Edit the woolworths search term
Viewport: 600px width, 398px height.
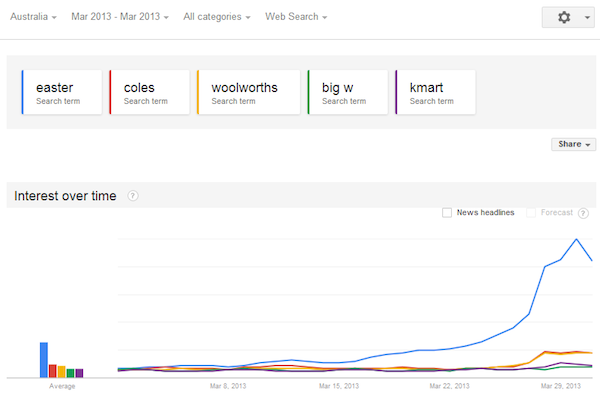click(x=249, y=92)
